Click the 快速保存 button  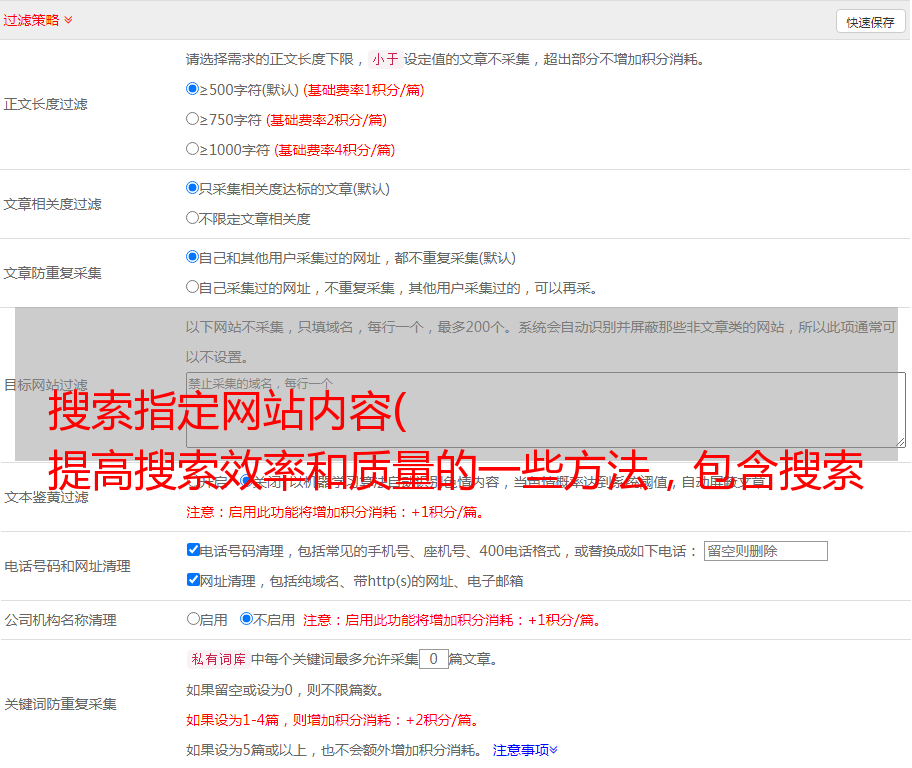(870, 22)
